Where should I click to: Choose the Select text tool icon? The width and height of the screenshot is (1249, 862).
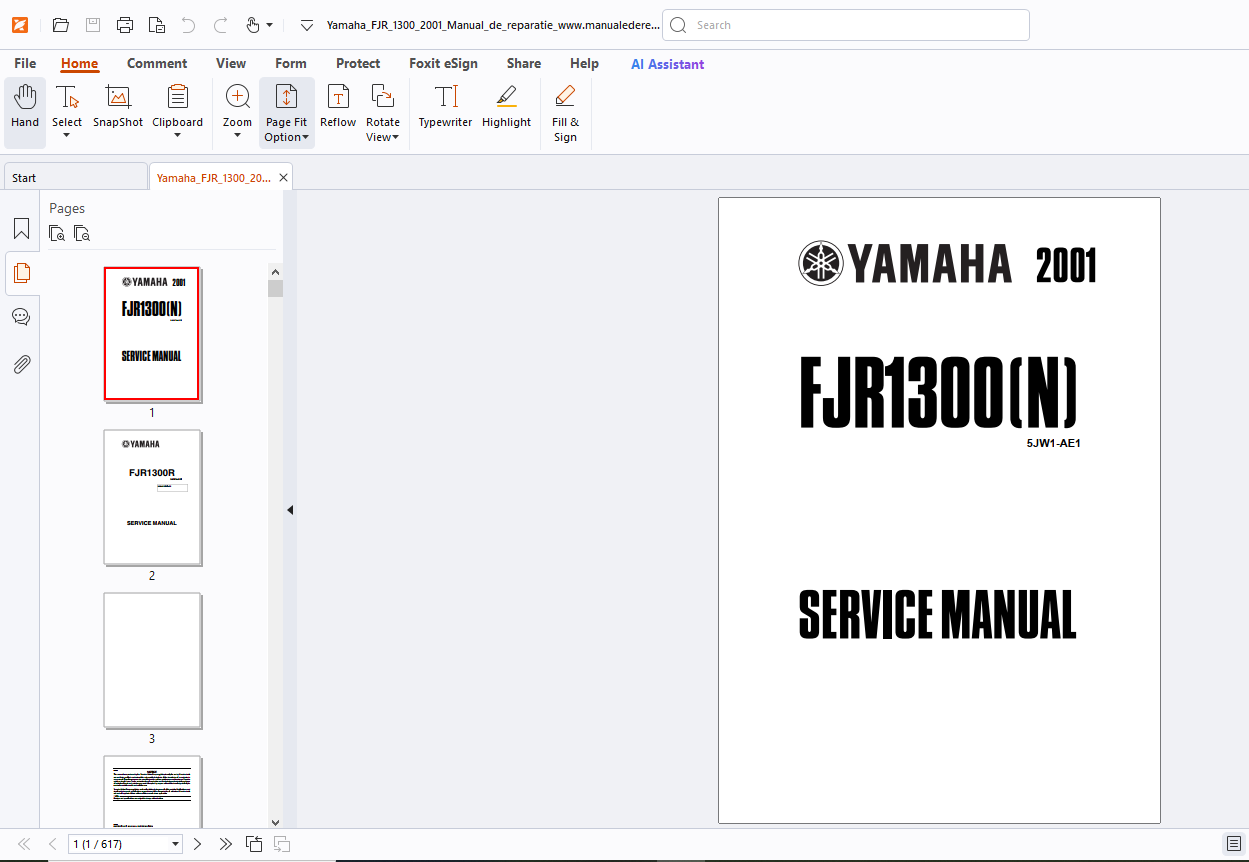(67, 98)
